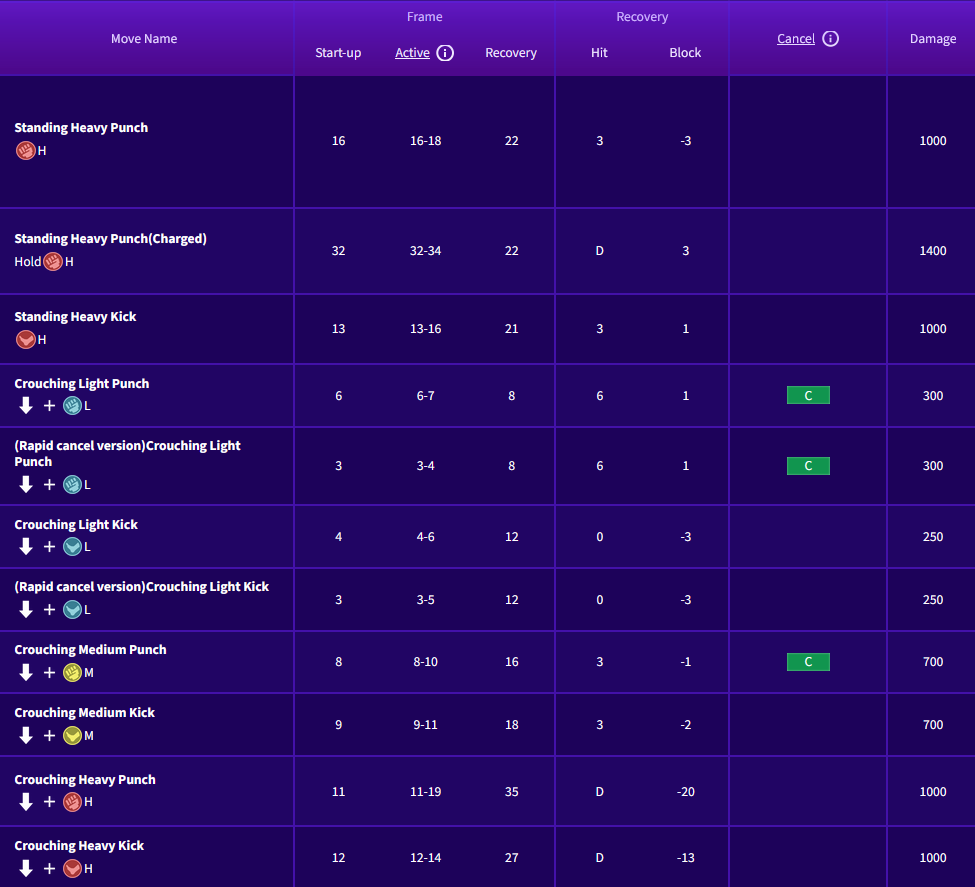Select the Standing Heavy Punch(Charged) move name

[111, 239]
